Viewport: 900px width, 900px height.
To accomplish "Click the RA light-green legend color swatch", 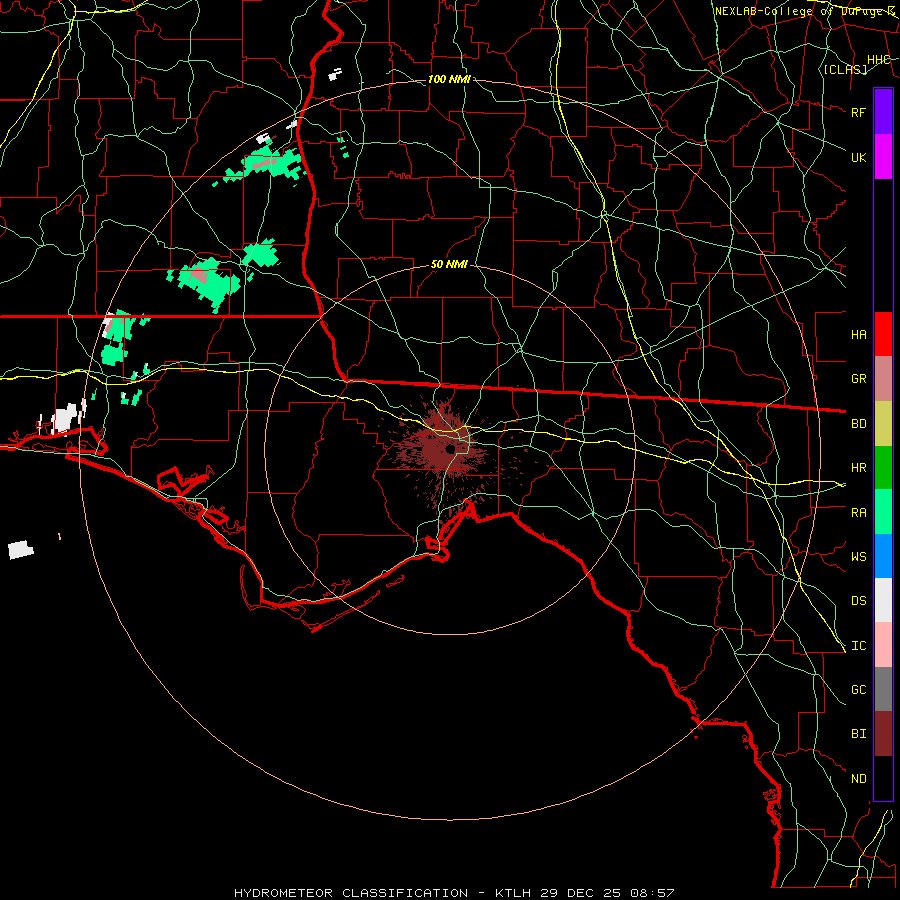I will coord(883,512).
